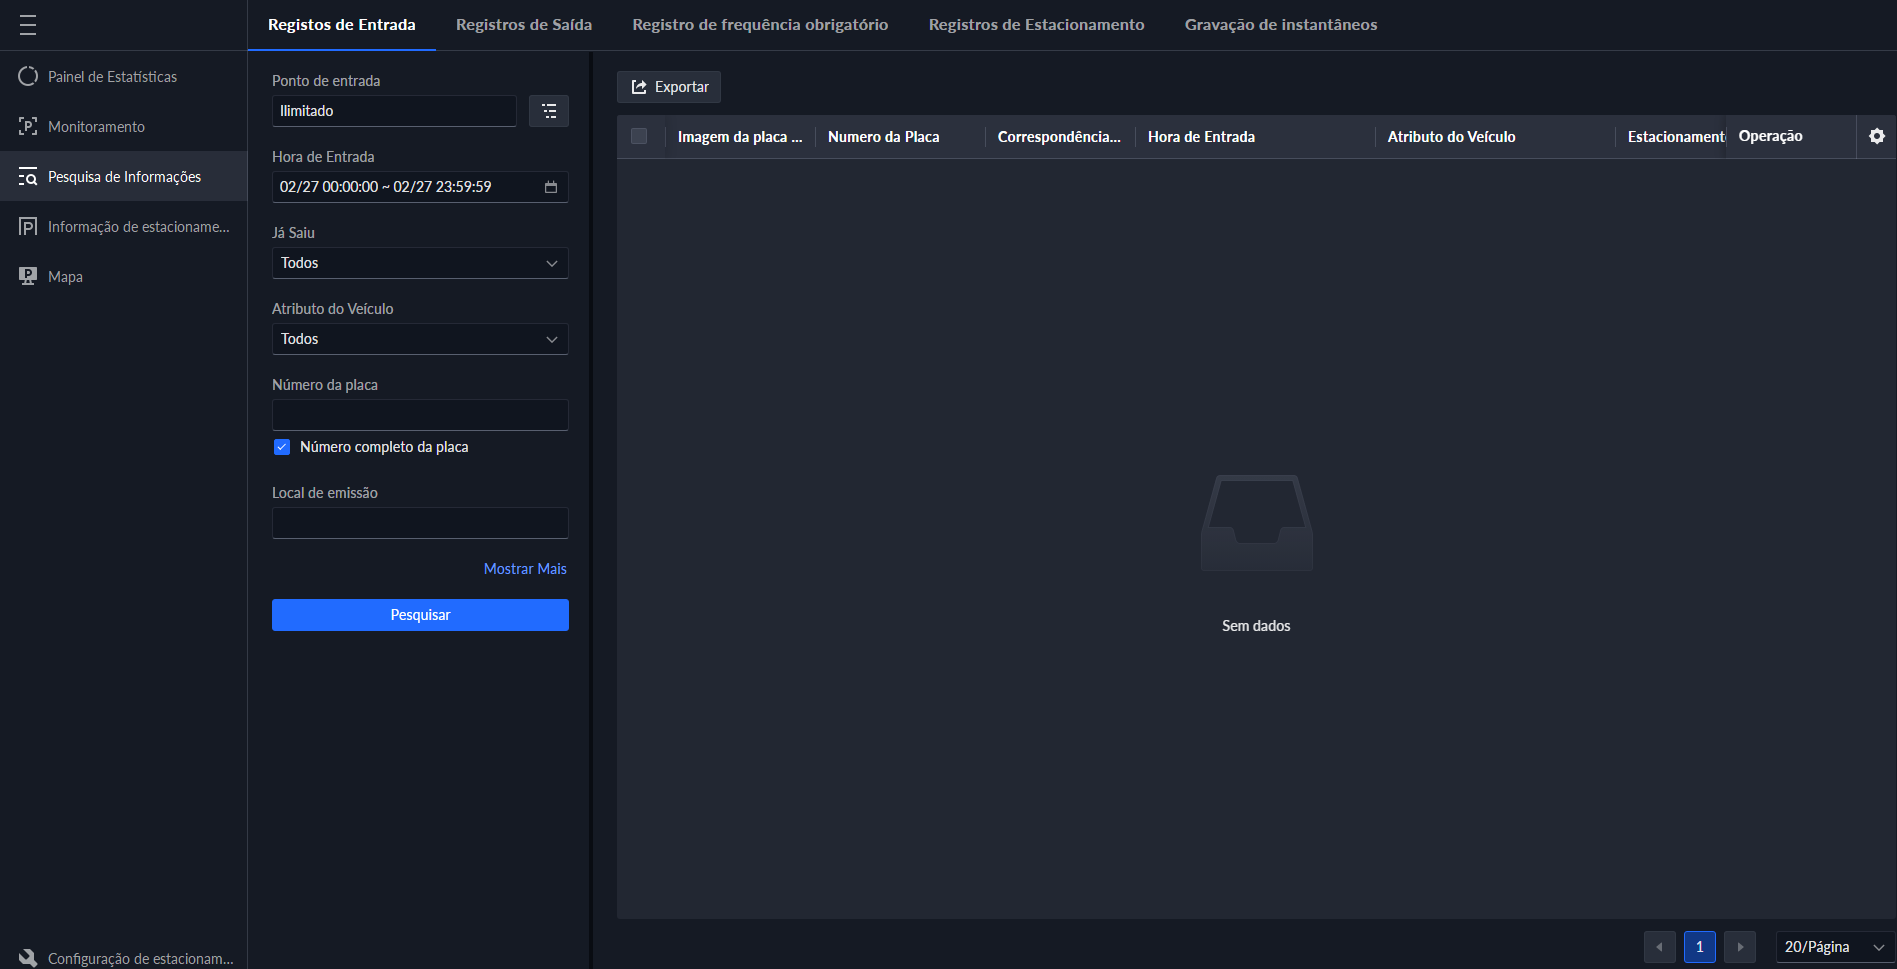
Task: Open the calendar icon in Hora de Entrada
Action: pos(551,187)
